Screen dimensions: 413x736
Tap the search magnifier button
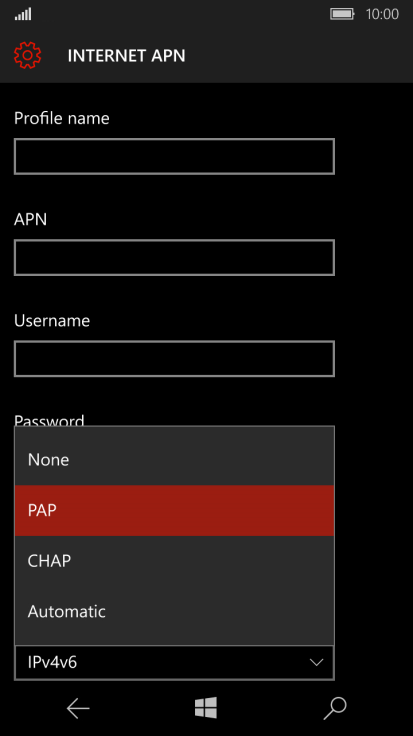pyautogui.click(x=335, y=708)
